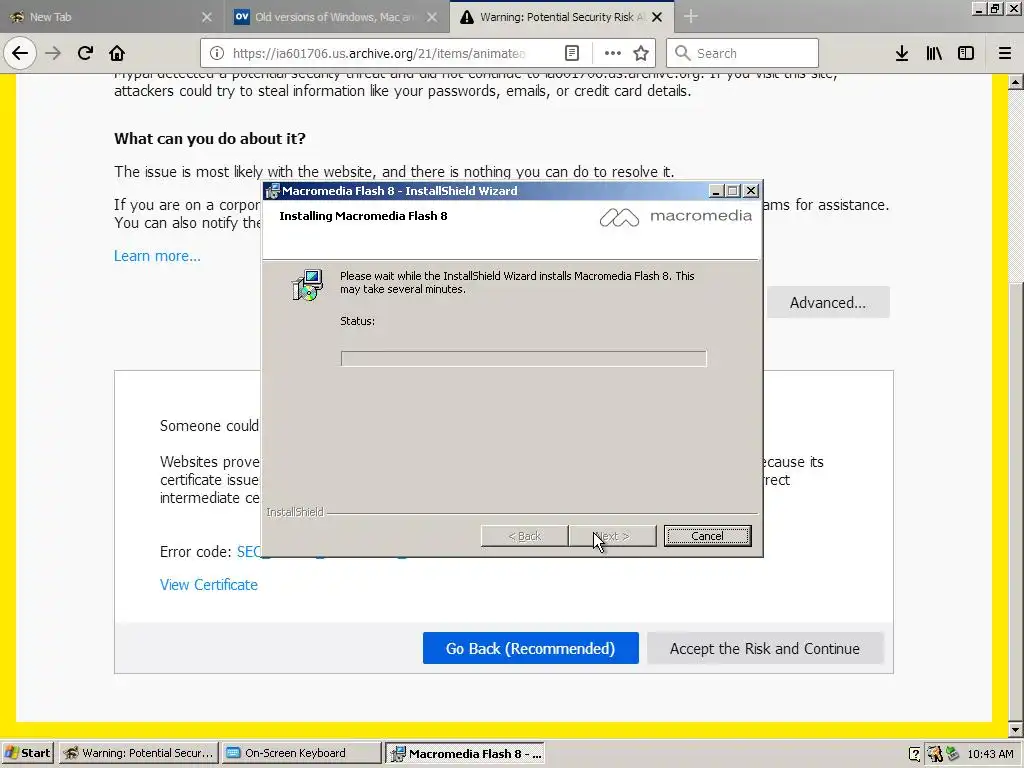Close the Warning Potential Security Risk tab
This screenshot has height=768, width=1024.
click(x=658, y=17)
